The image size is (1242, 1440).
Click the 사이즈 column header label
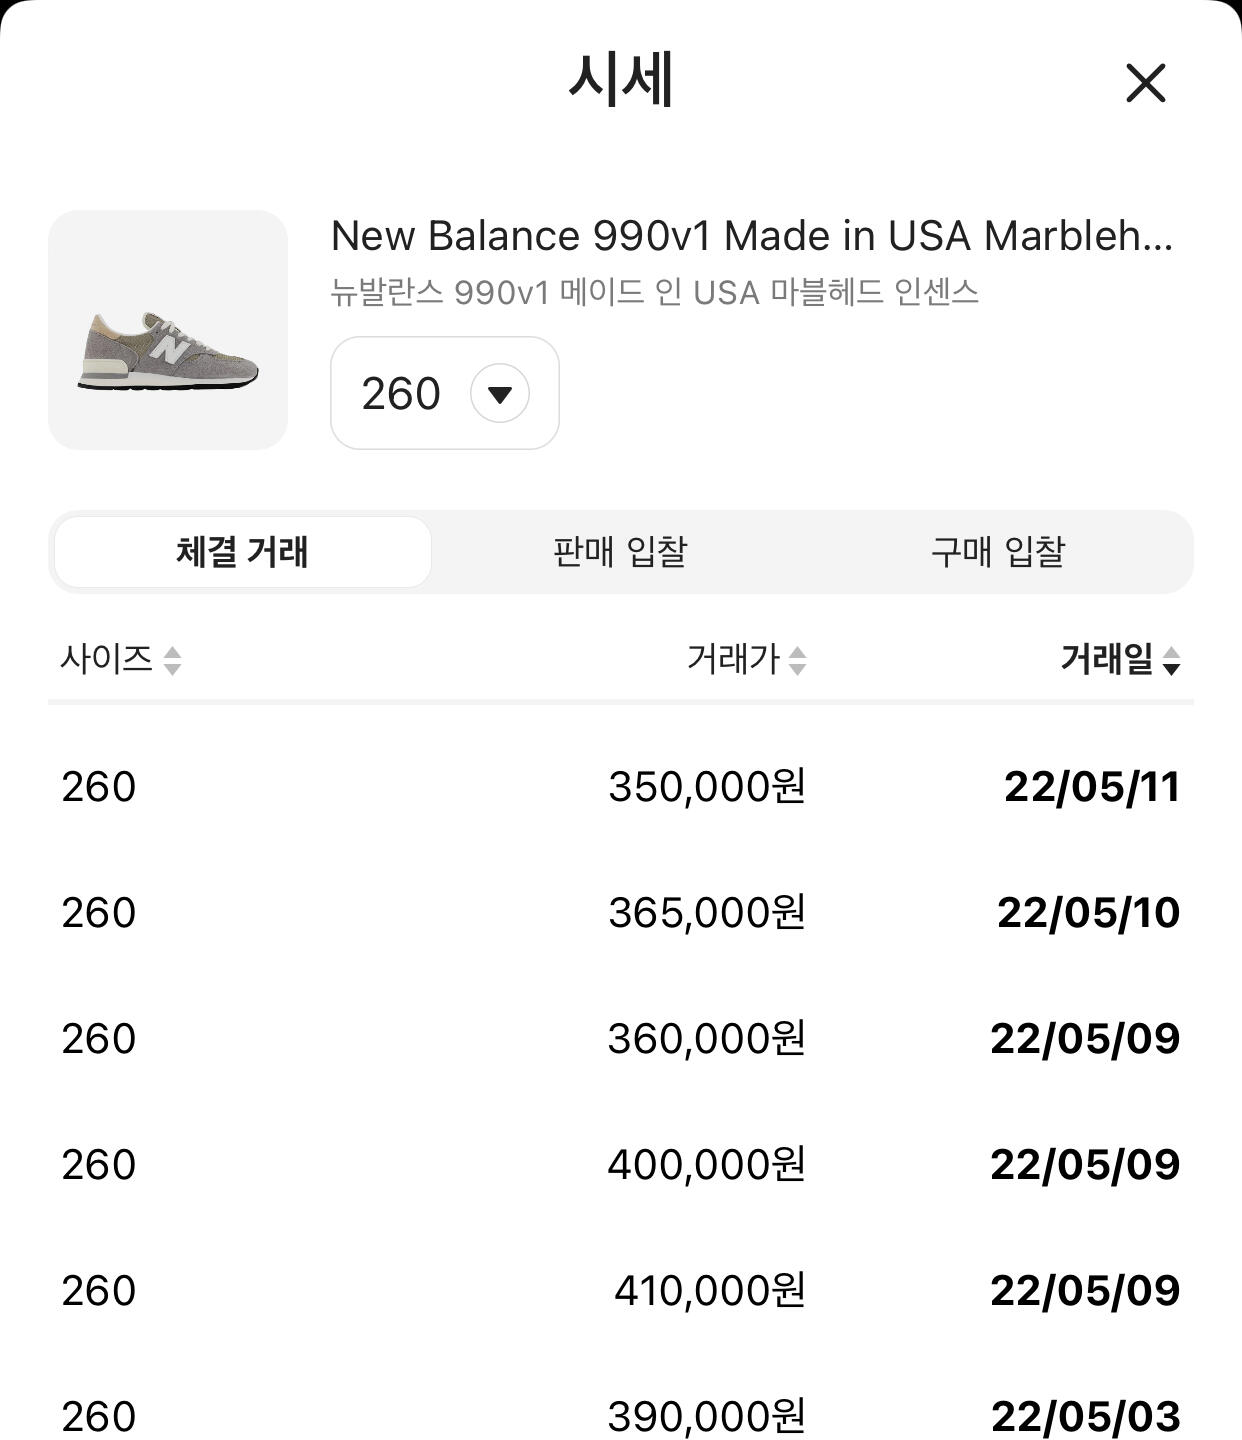tap(106, 659)
